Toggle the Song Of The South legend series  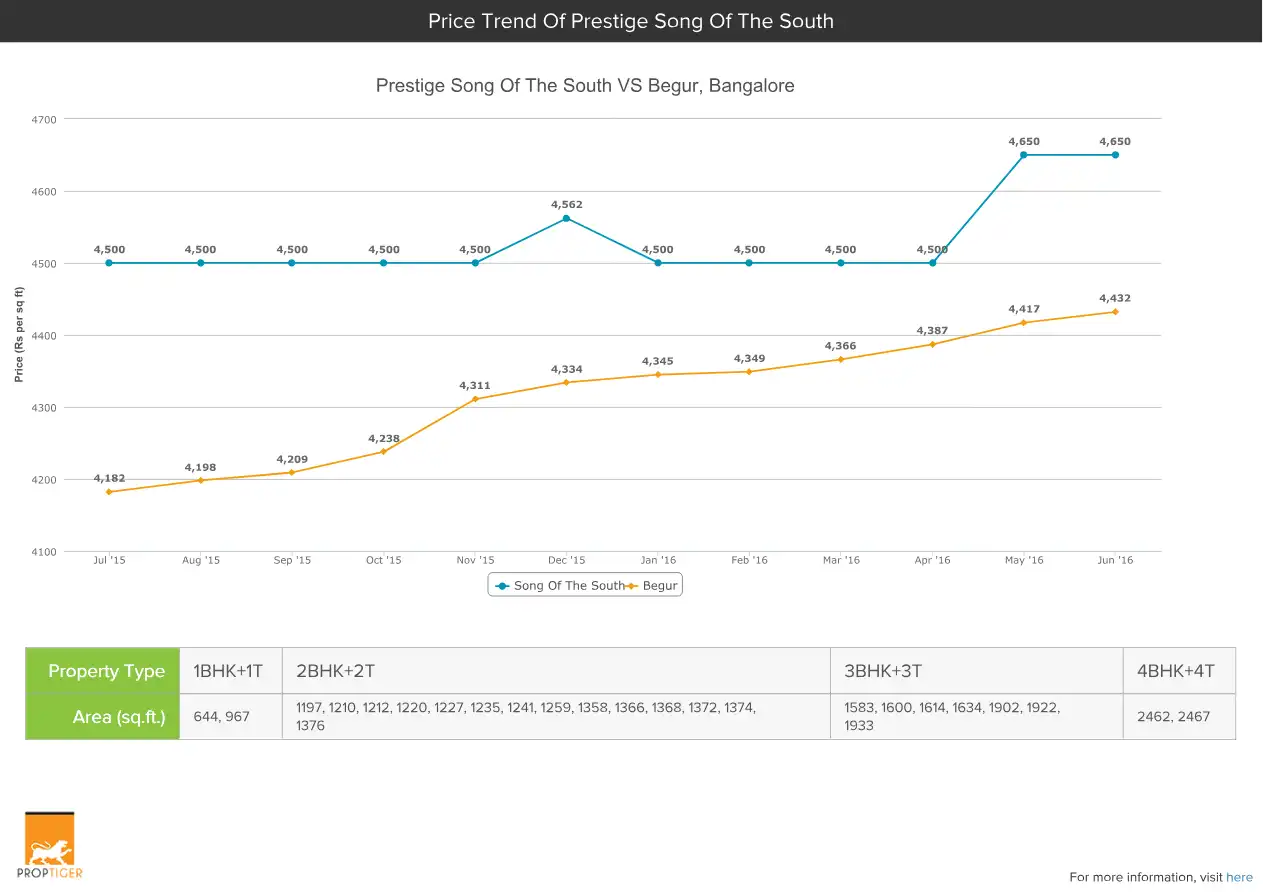coord(560,586)
